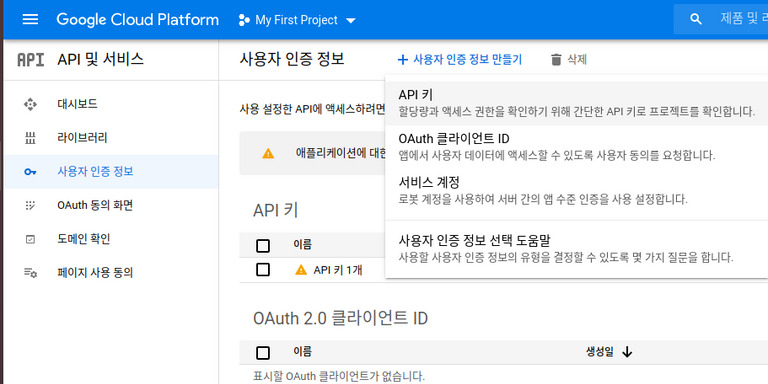
Task: Click the 사용자 인증 정보 page title
Action: 292,59
